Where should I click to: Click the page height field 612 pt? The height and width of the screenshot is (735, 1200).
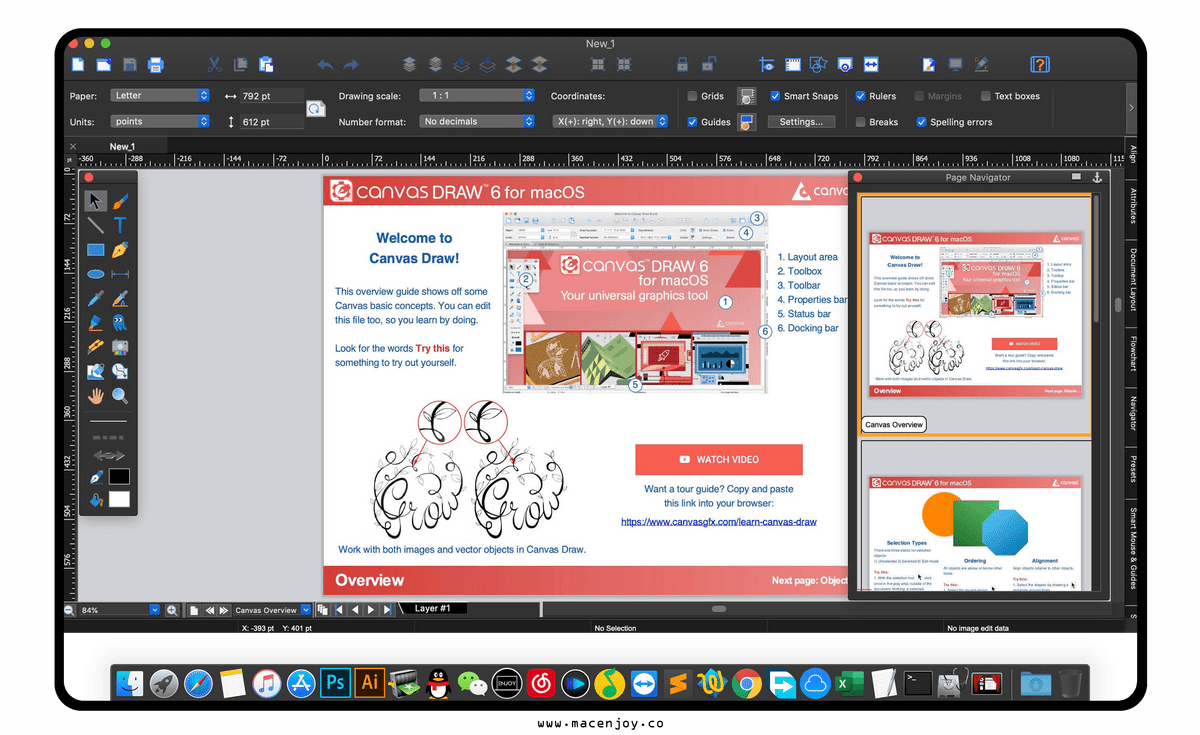pos(270,122)
